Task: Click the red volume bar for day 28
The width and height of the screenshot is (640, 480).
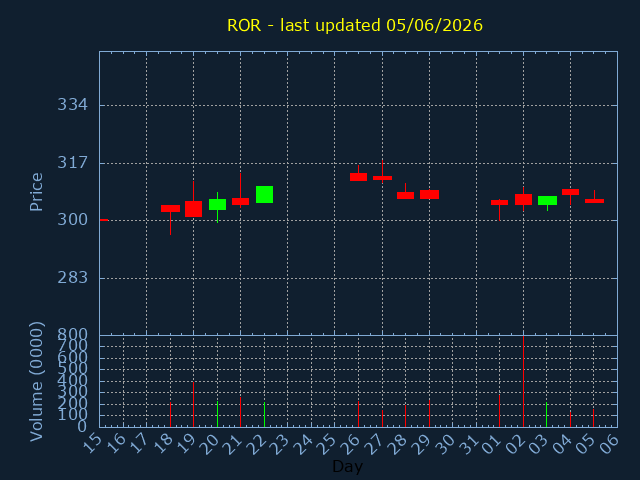Action: click(x=405, y=416)
